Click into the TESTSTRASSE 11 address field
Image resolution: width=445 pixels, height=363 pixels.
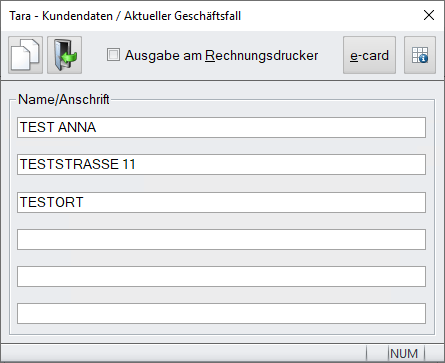coord(221,164)
